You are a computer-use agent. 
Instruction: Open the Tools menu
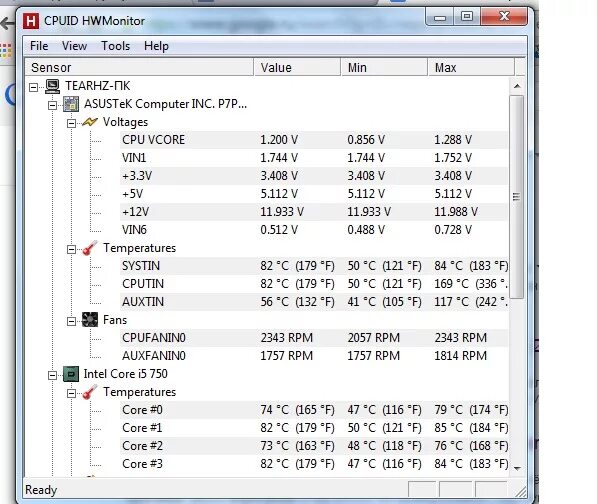115,46
